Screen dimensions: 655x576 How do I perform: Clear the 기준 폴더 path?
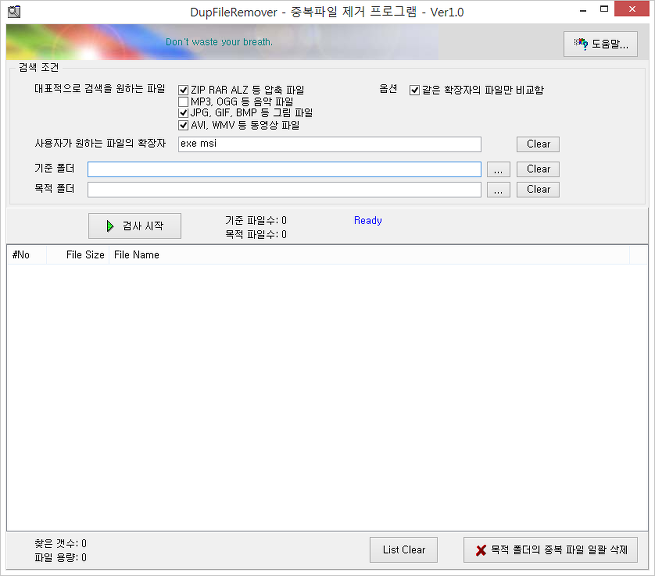pos(538,169)
